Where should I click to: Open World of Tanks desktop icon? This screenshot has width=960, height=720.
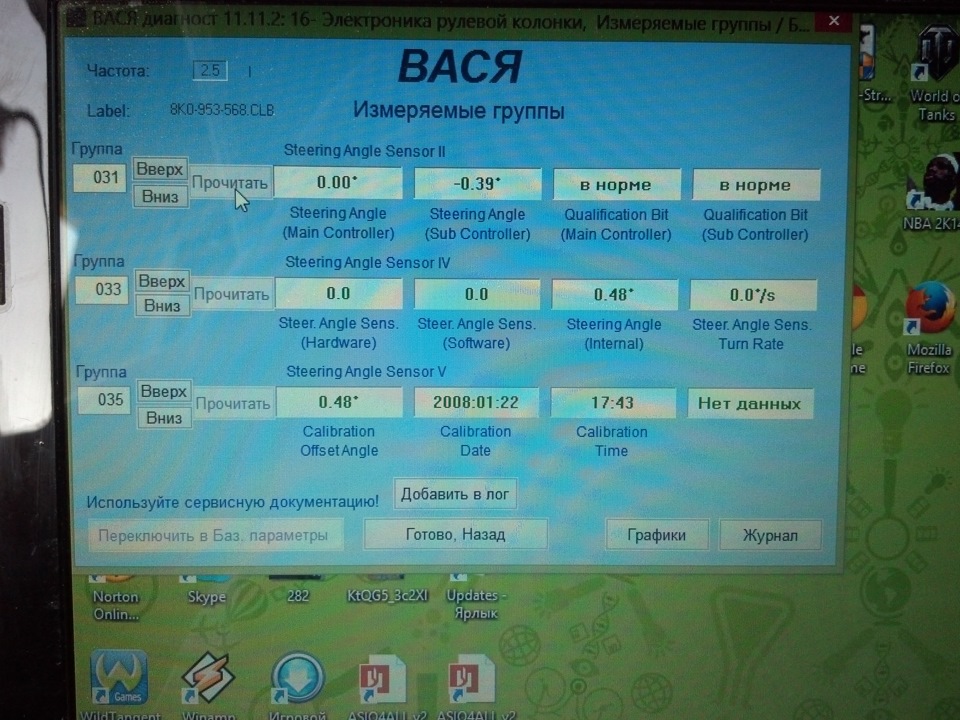935,73
